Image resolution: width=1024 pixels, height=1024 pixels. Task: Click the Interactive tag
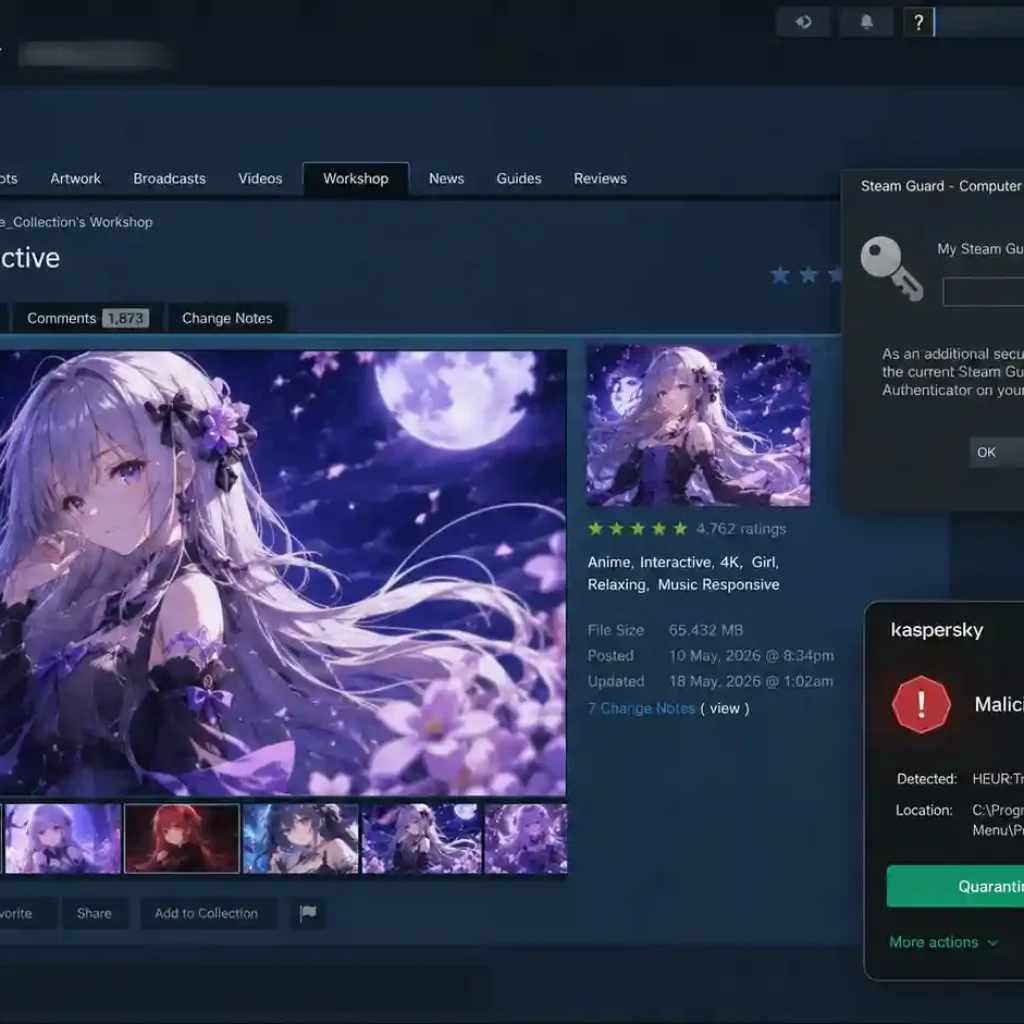[x=675, y=562]
